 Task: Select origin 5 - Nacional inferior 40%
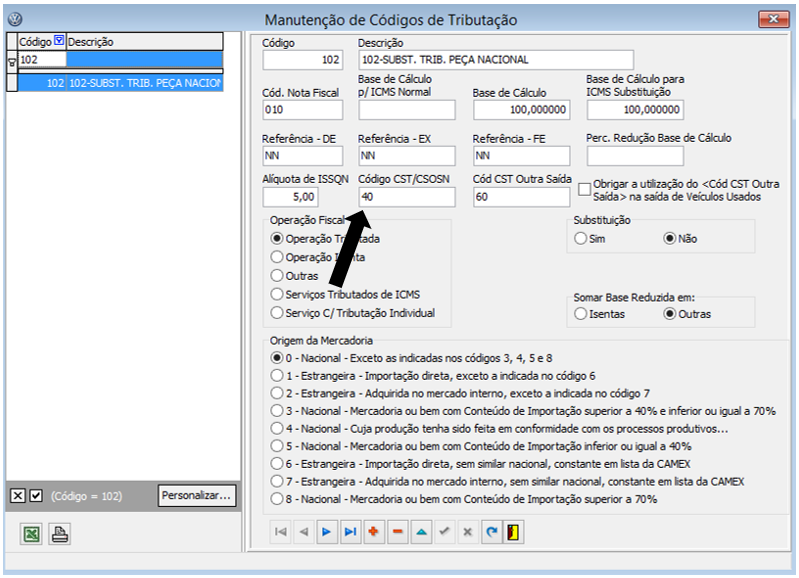coord(277,446)
